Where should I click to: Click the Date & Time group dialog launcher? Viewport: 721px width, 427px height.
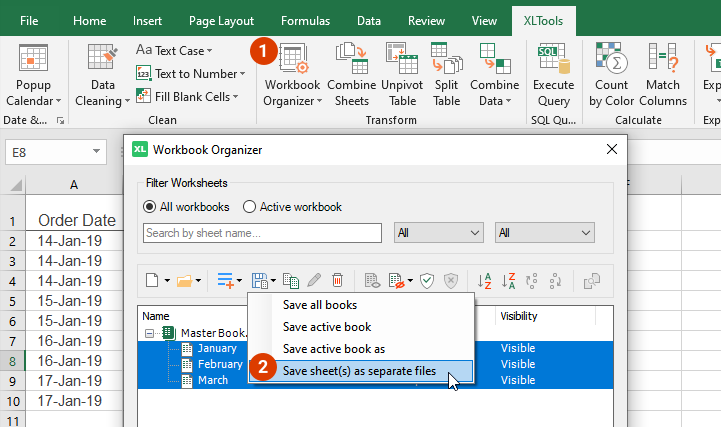[x=60, y=120]
